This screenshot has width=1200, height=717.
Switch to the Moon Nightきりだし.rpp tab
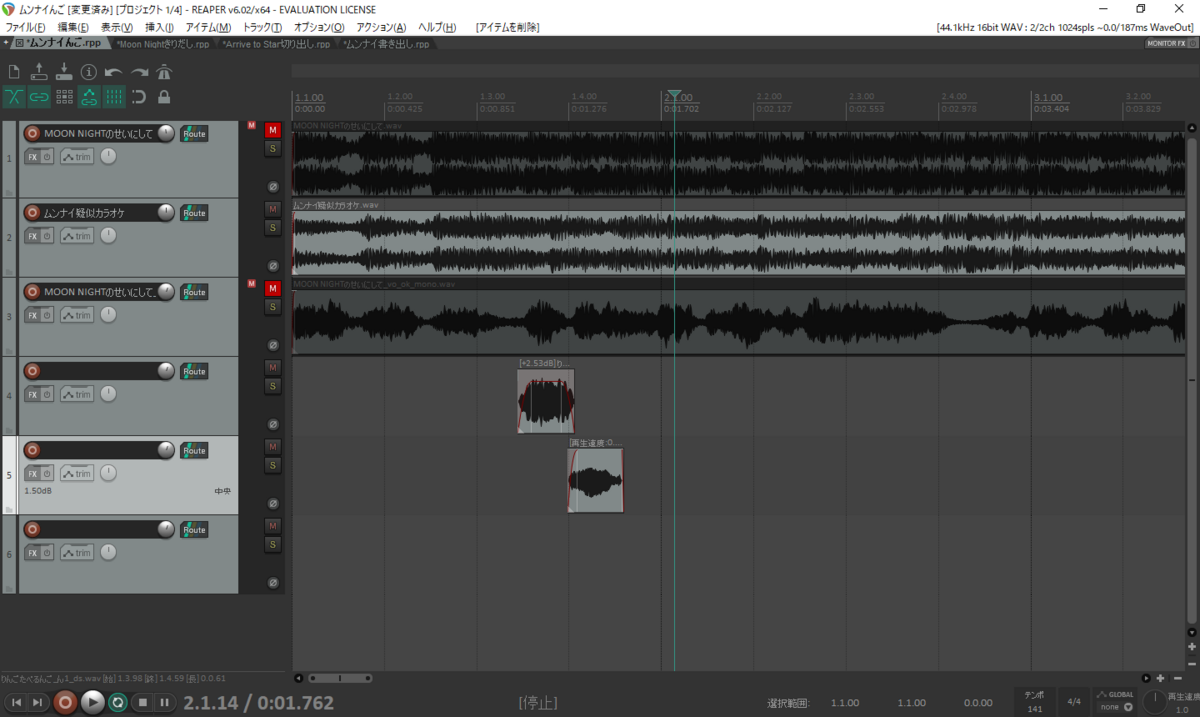(163, 45)
